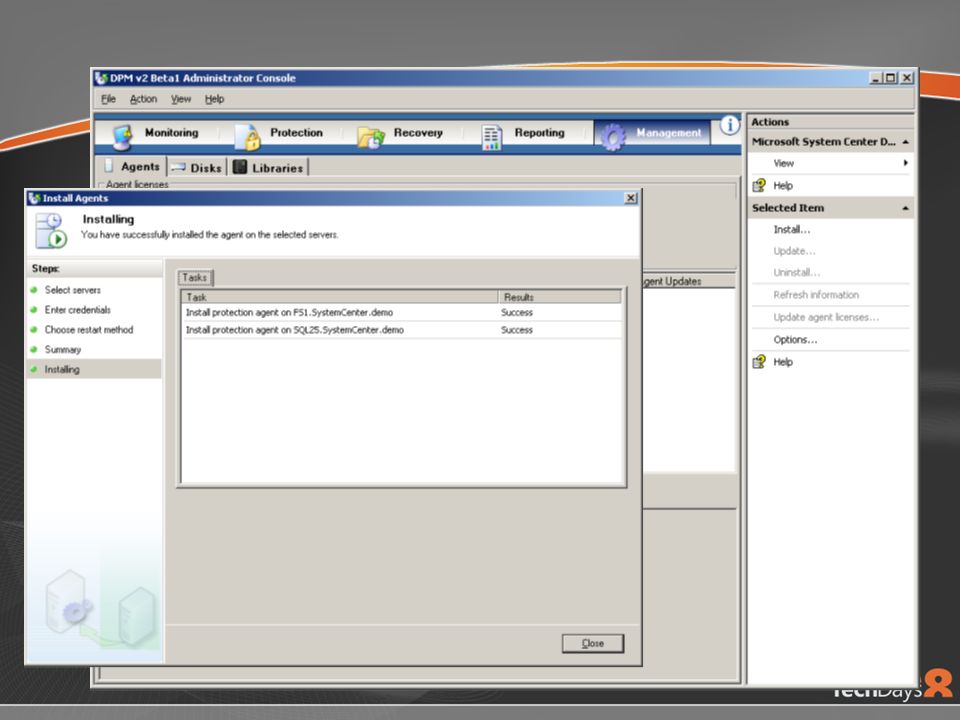Open the File menu
This screenshot has width=960, height=720.
[108, 99]
